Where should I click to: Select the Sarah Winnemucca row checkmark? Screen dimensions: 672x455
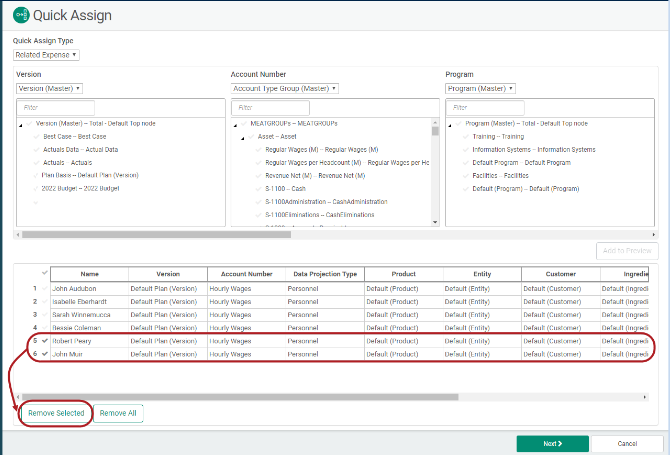click(45, 314)
